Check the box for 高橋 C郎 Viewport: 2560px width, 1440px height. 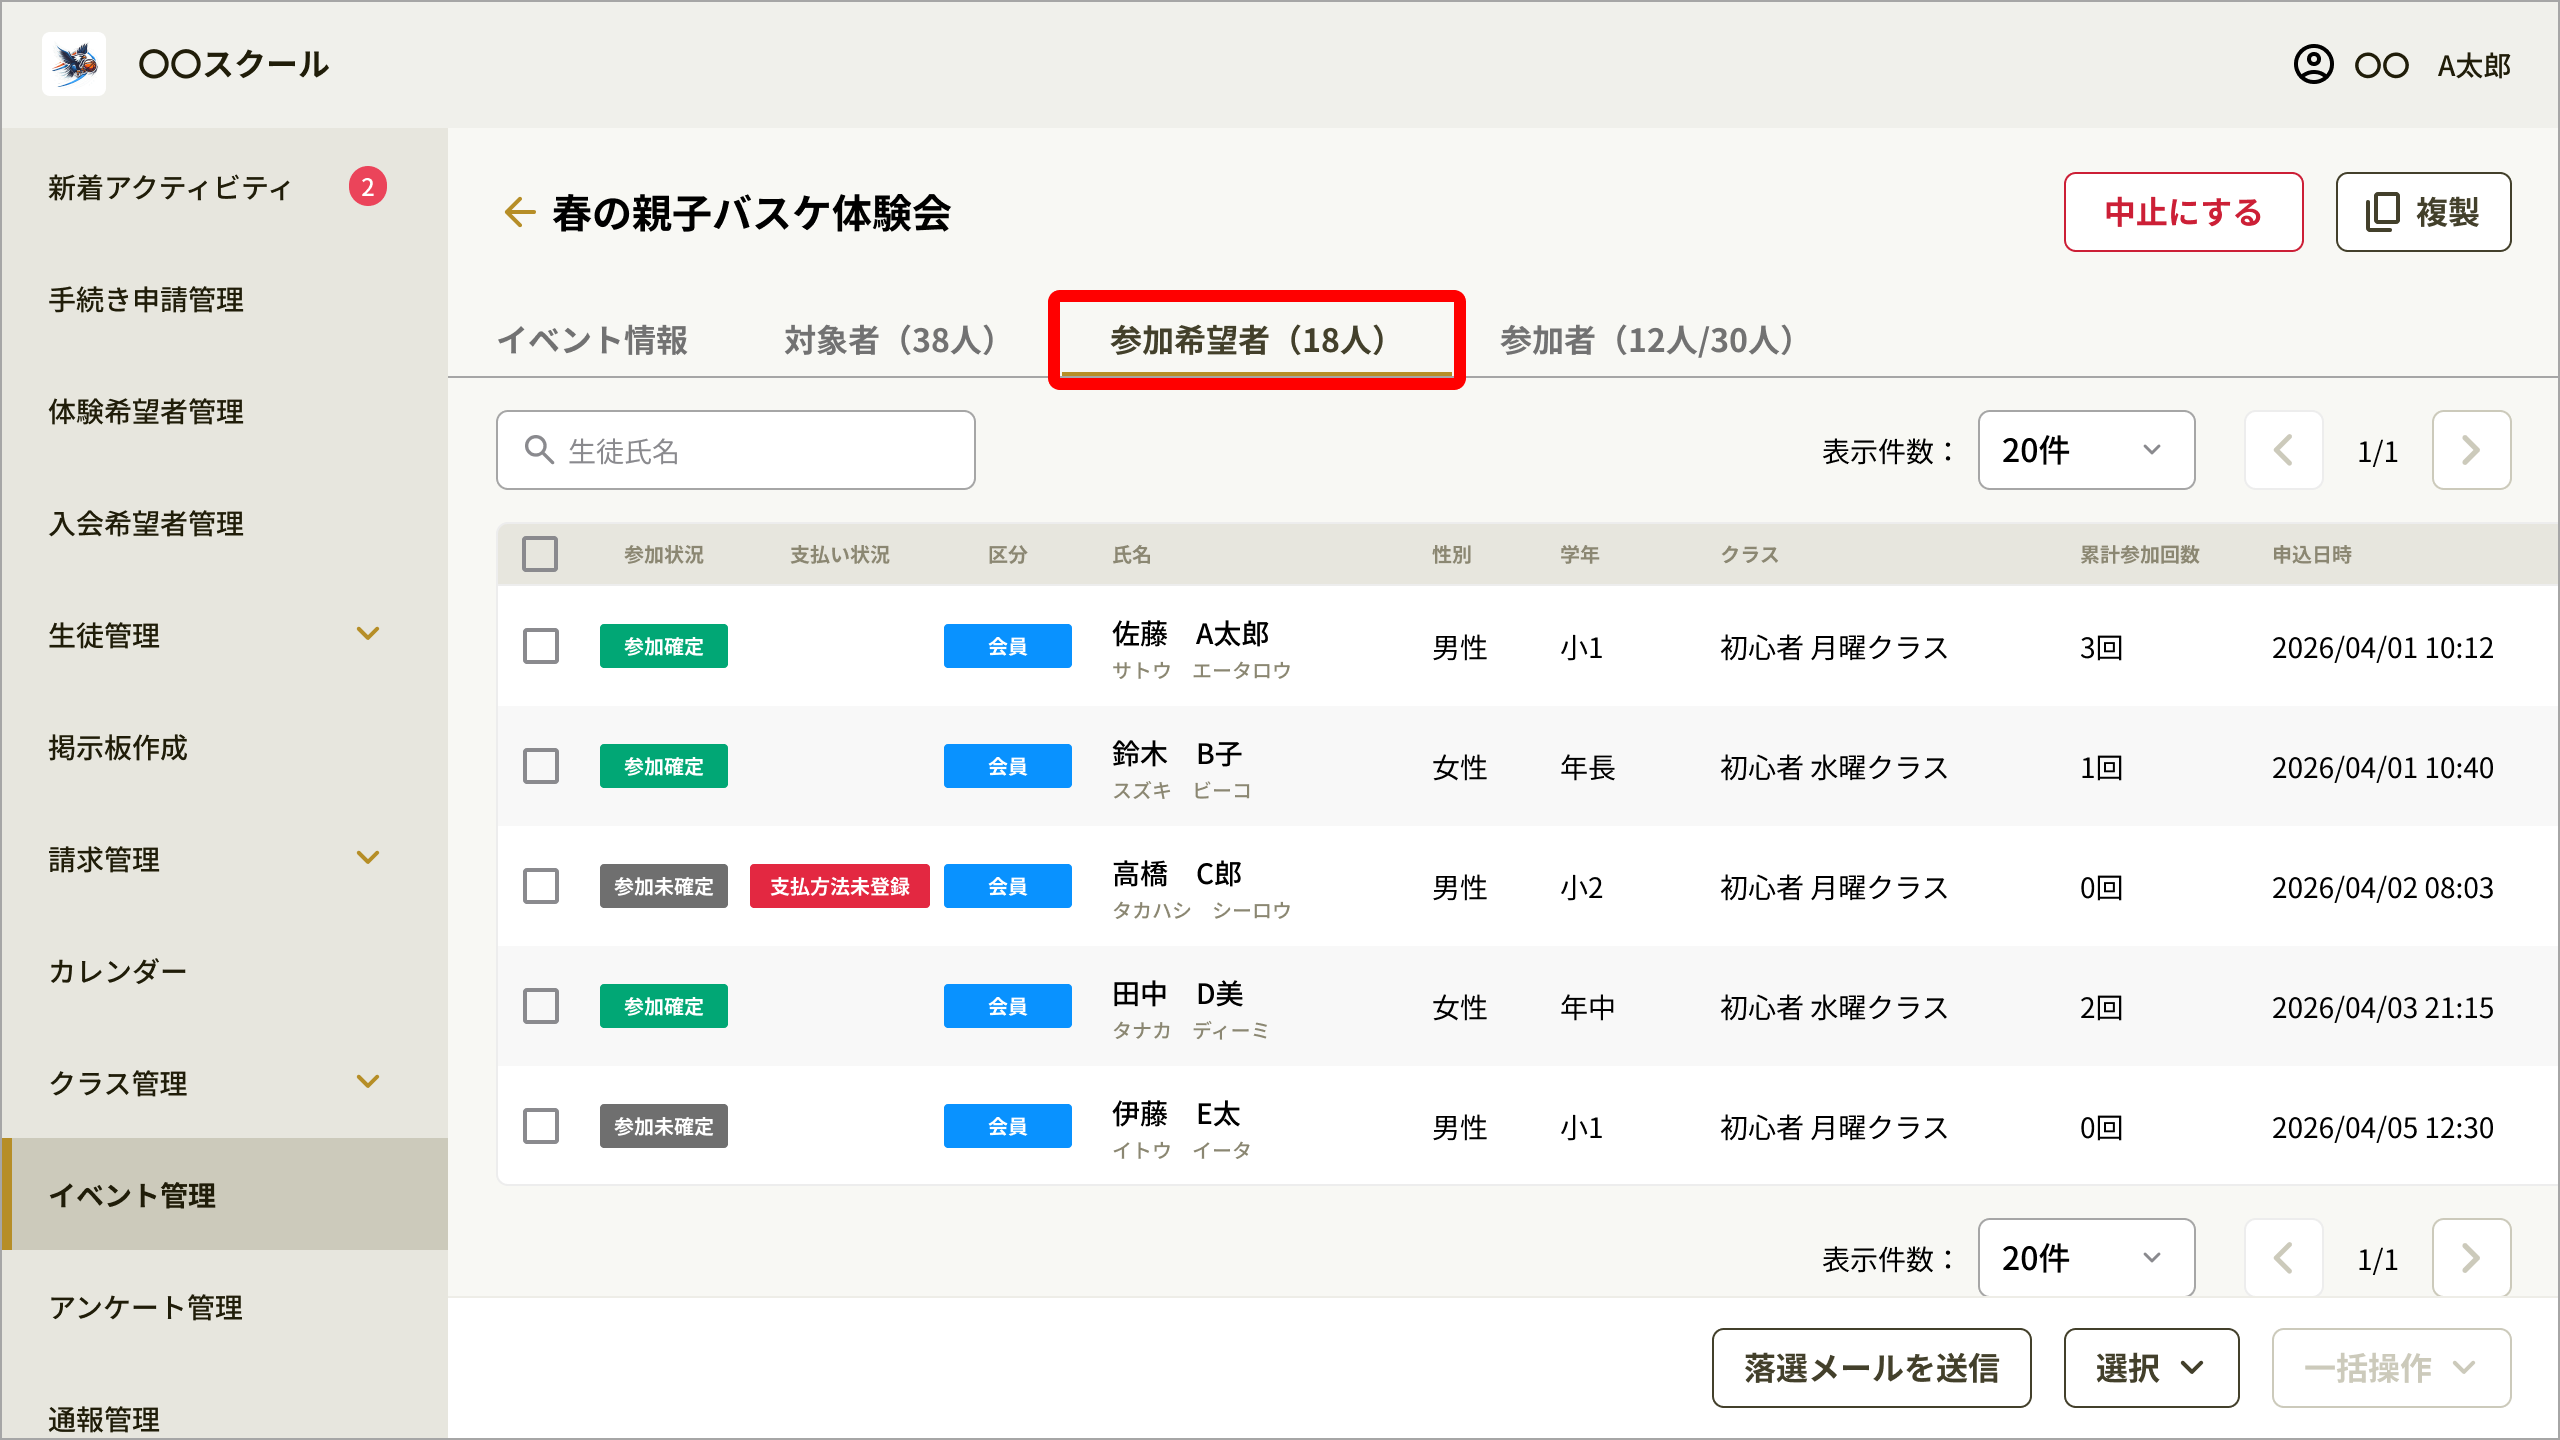[x=541, y=886]
